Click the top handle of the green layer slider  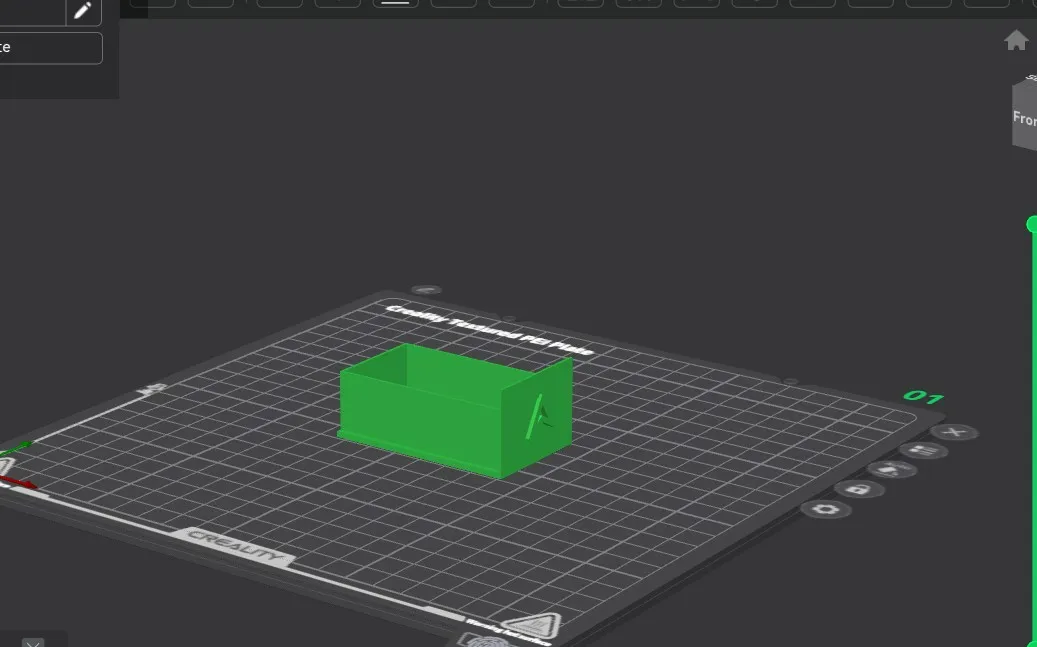[x=1032, y=224]
